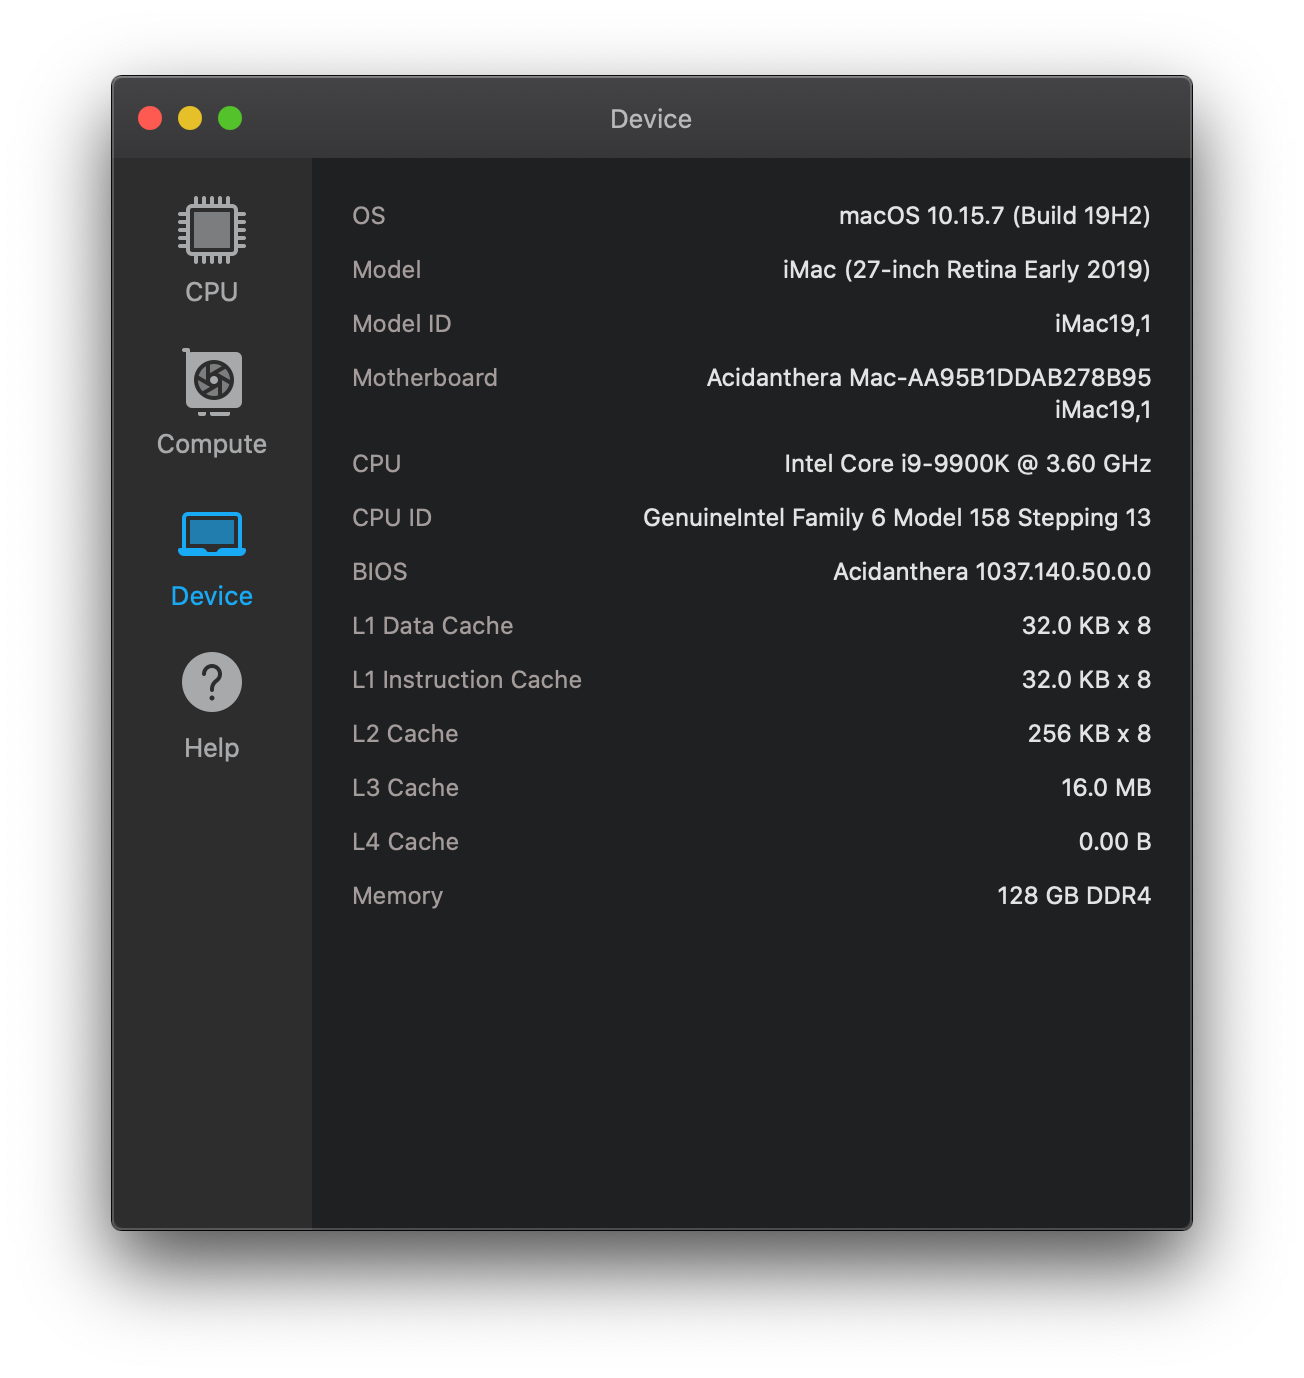Click the L2 Cache label
This screenshot has height=1378, width=1304.
[405, 734]
